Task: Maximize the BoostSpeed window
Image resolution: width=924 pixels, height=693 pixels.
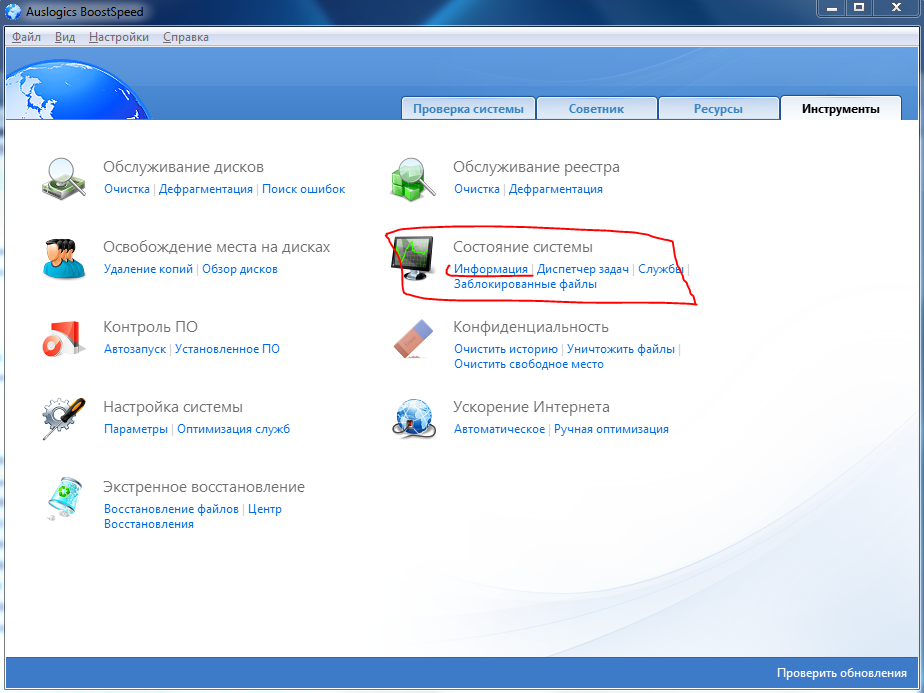Action: [859, 8]
